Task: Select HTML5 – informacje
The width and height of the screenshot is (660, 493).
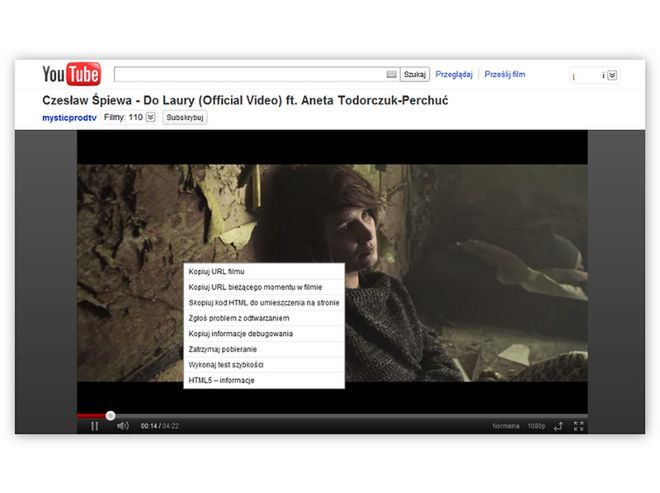Action: [x=264, y=381]
